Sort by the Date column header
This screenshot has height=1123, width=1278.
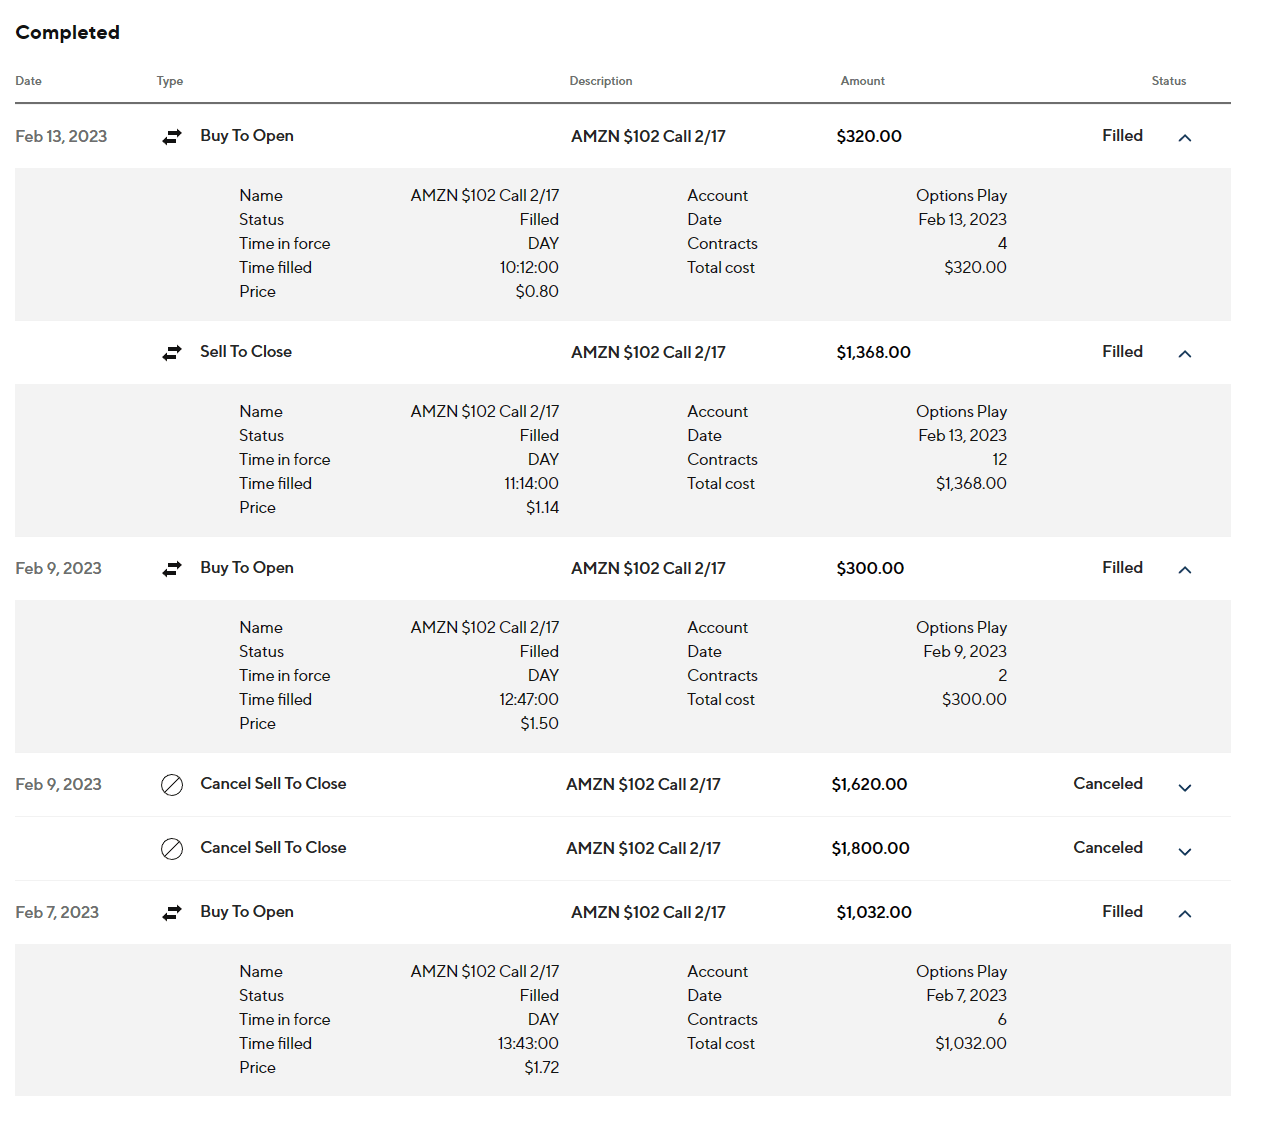tap(28, 81)
